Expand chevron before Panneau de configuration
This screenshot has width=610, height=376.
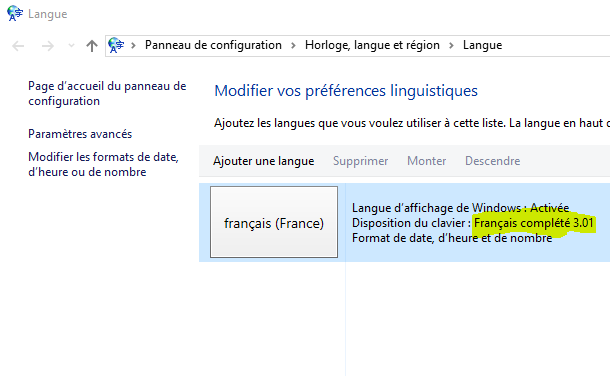point(133,45)
